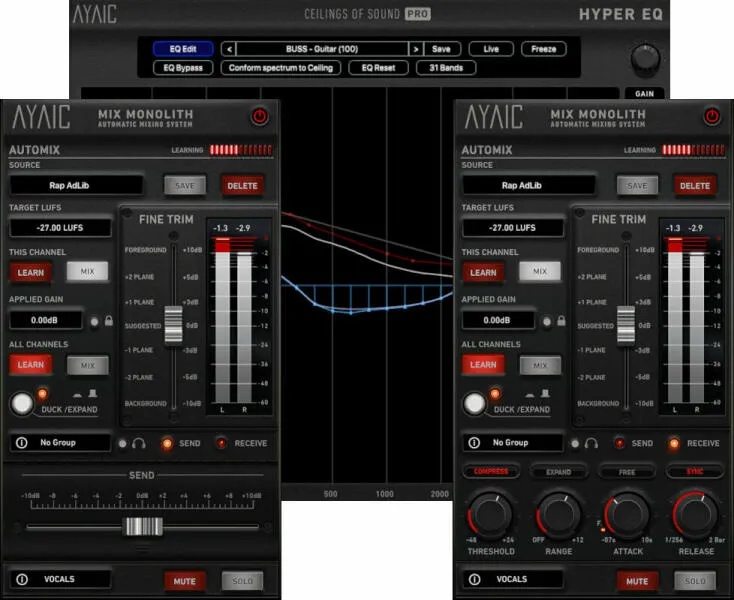
Task: Toggle the dot next to applied gain in right Mix Monolith
Action: click(547, 322)
